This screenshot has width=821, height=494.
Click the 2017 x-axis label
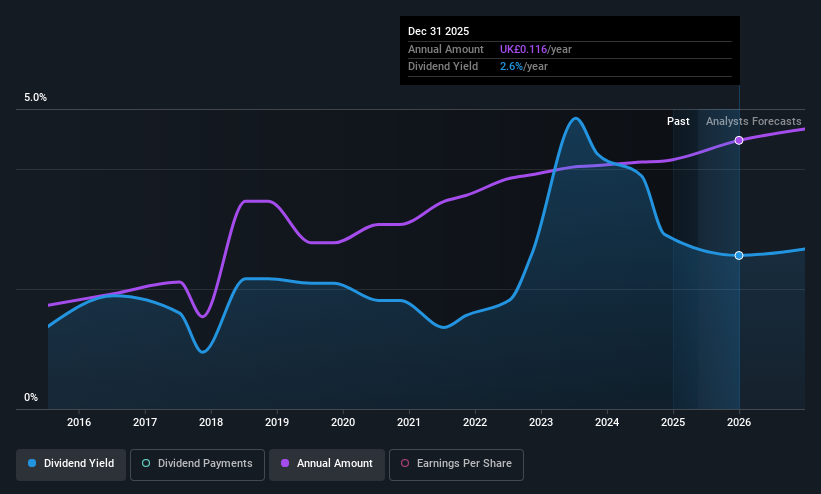click(x=145, y=422)
